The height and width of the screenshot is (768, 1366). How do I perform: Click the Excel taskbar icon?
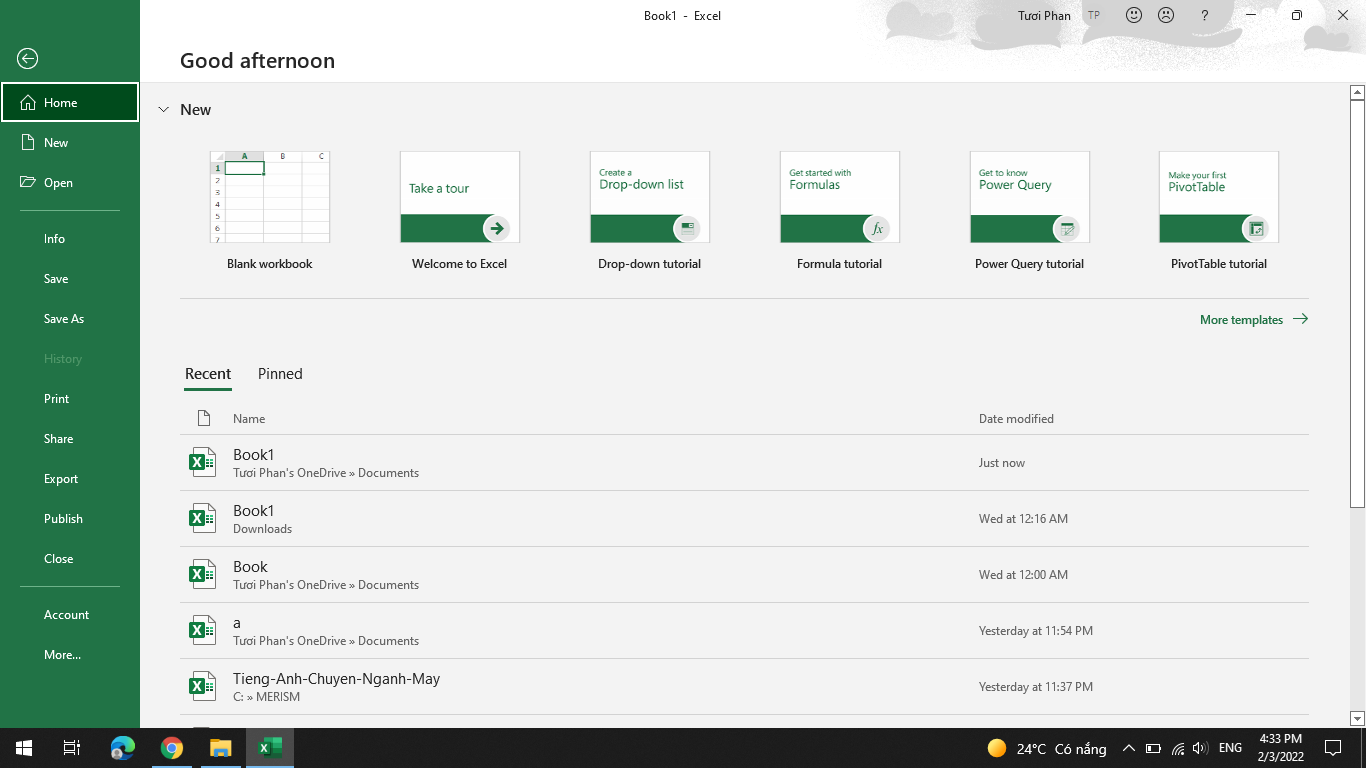pos(270,748)
